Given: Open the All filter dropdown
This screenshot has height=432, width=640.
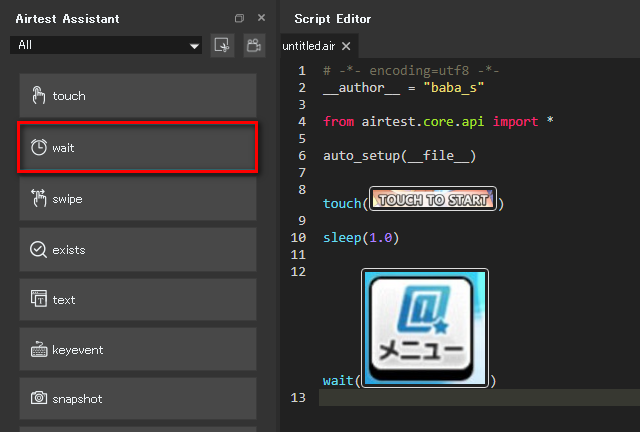Looking at the screenshot, I should (106, 45).
